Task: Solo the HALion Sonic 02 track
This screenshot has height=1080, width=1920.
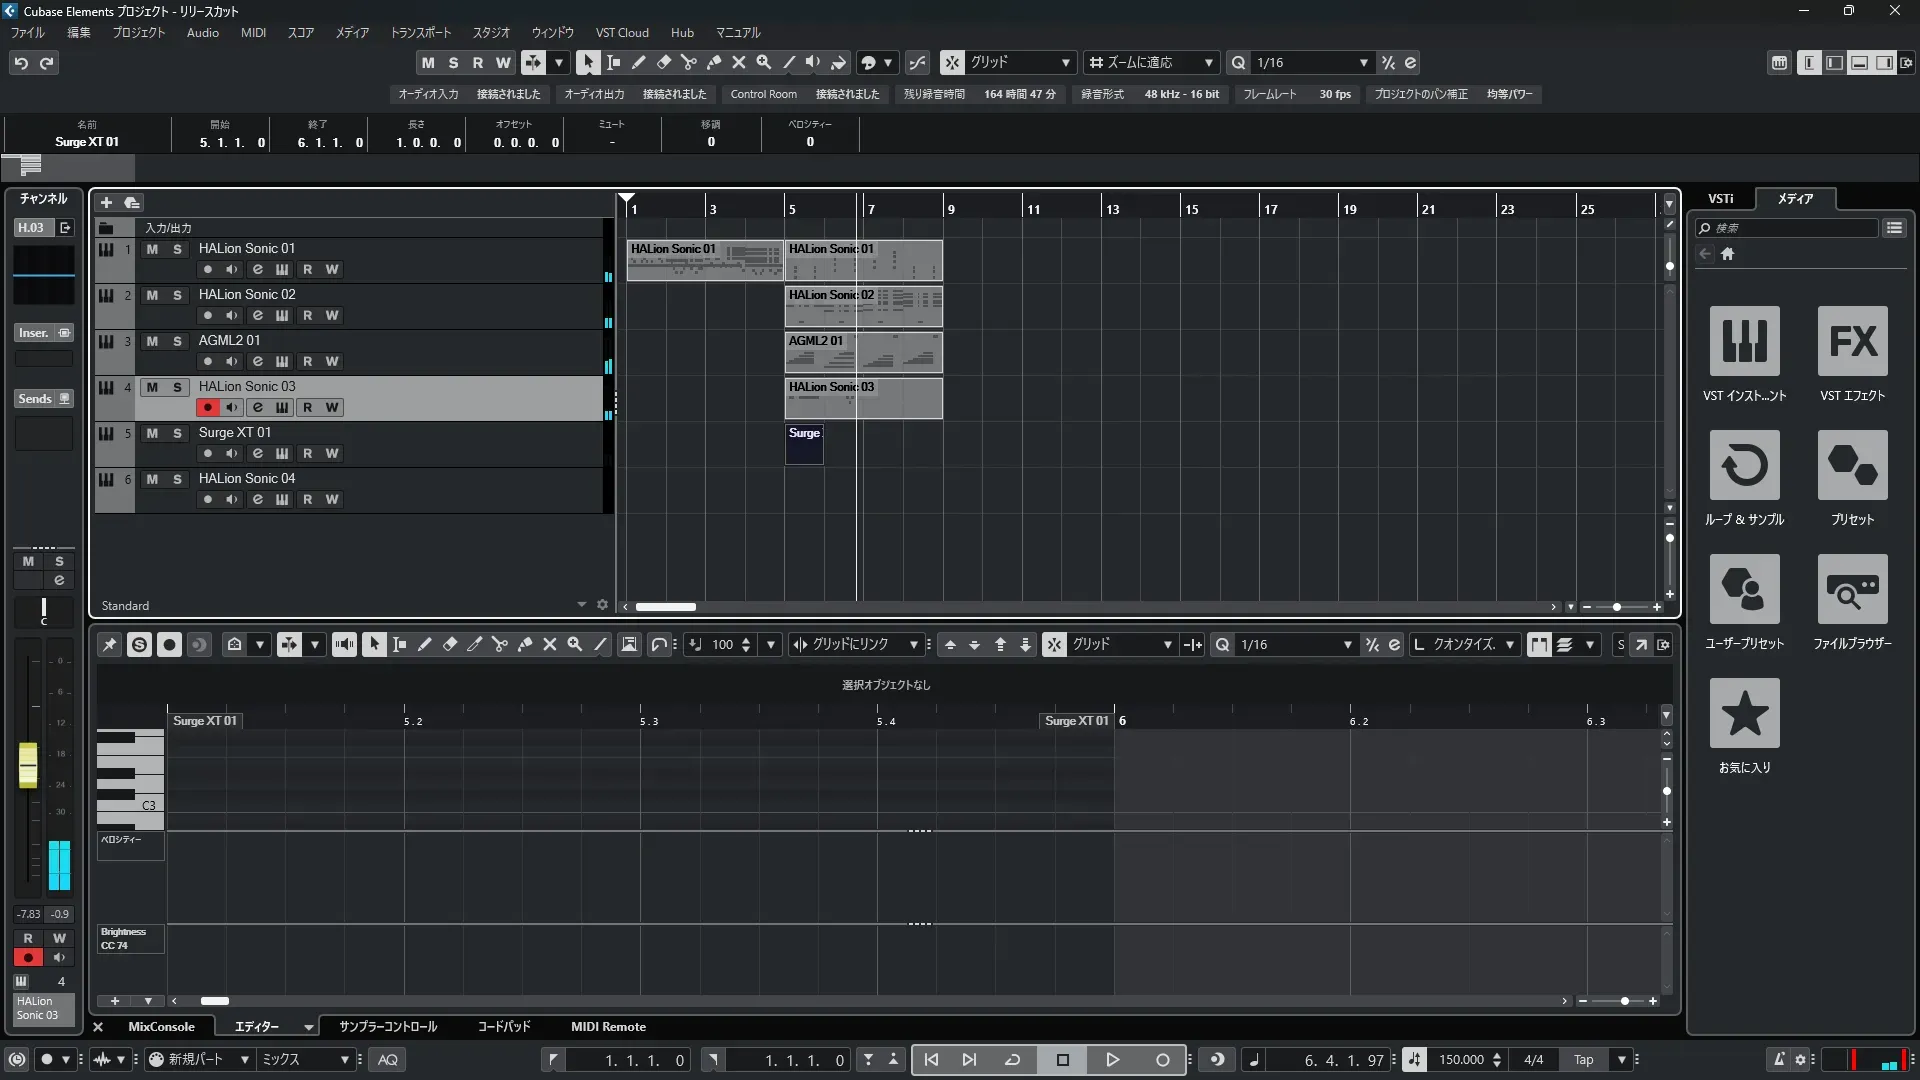Action: [x=177, y=295]
